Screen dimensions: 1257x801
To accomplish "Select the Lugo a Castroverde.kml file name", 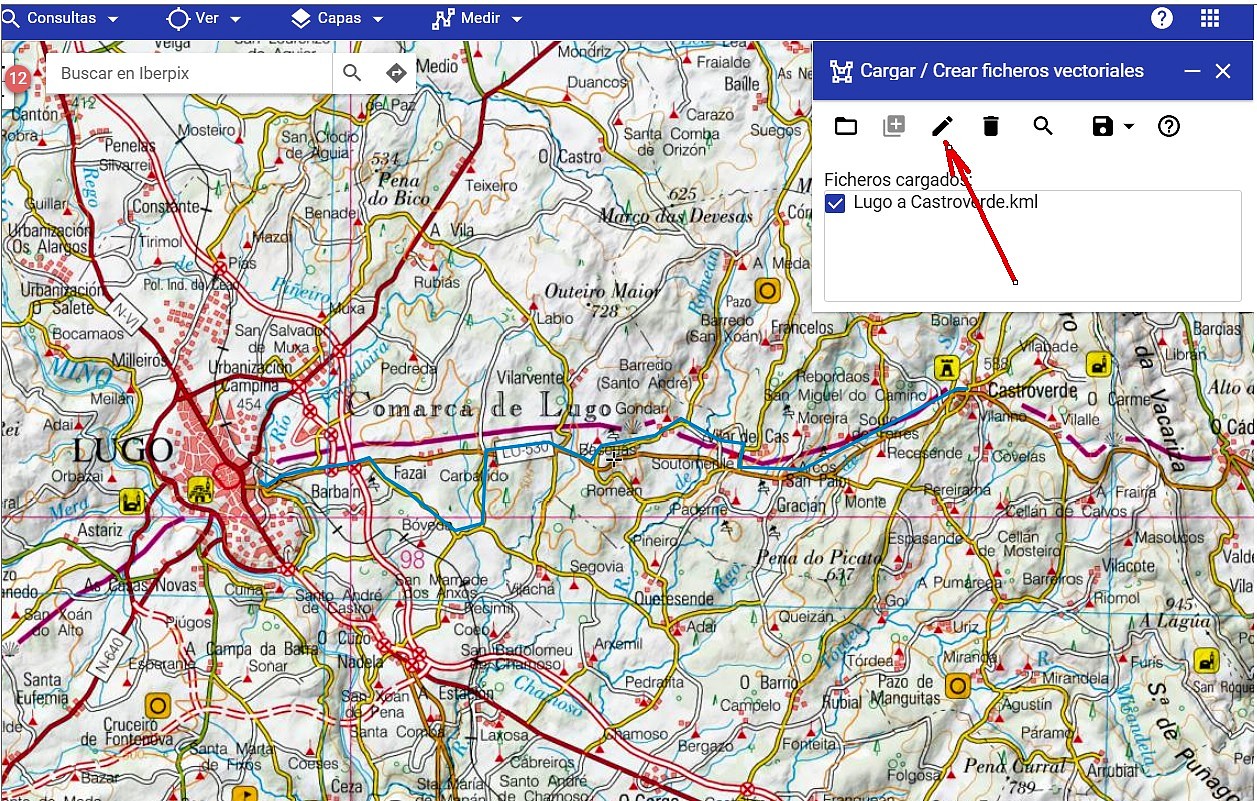I will click(946, 203).
